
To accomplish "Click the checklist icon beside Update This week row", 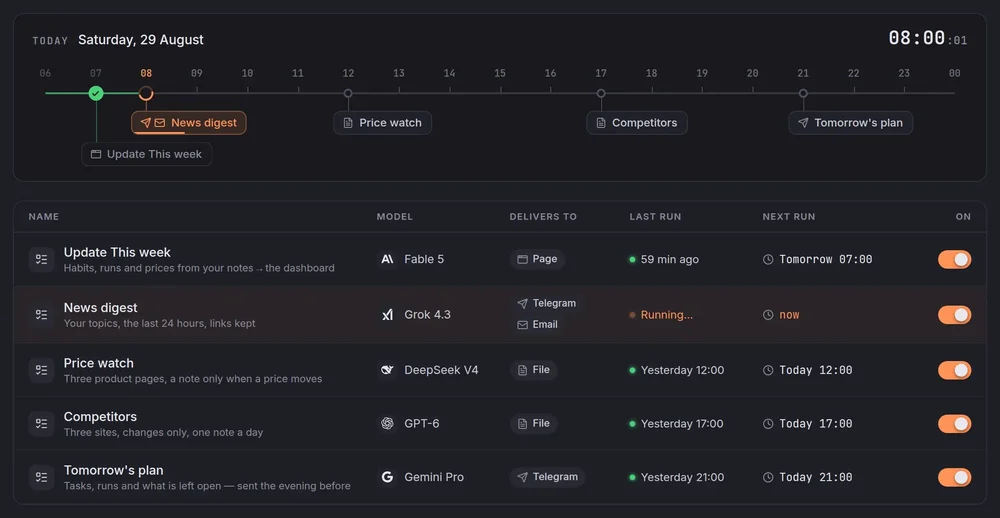I will (x=41, y=259).
